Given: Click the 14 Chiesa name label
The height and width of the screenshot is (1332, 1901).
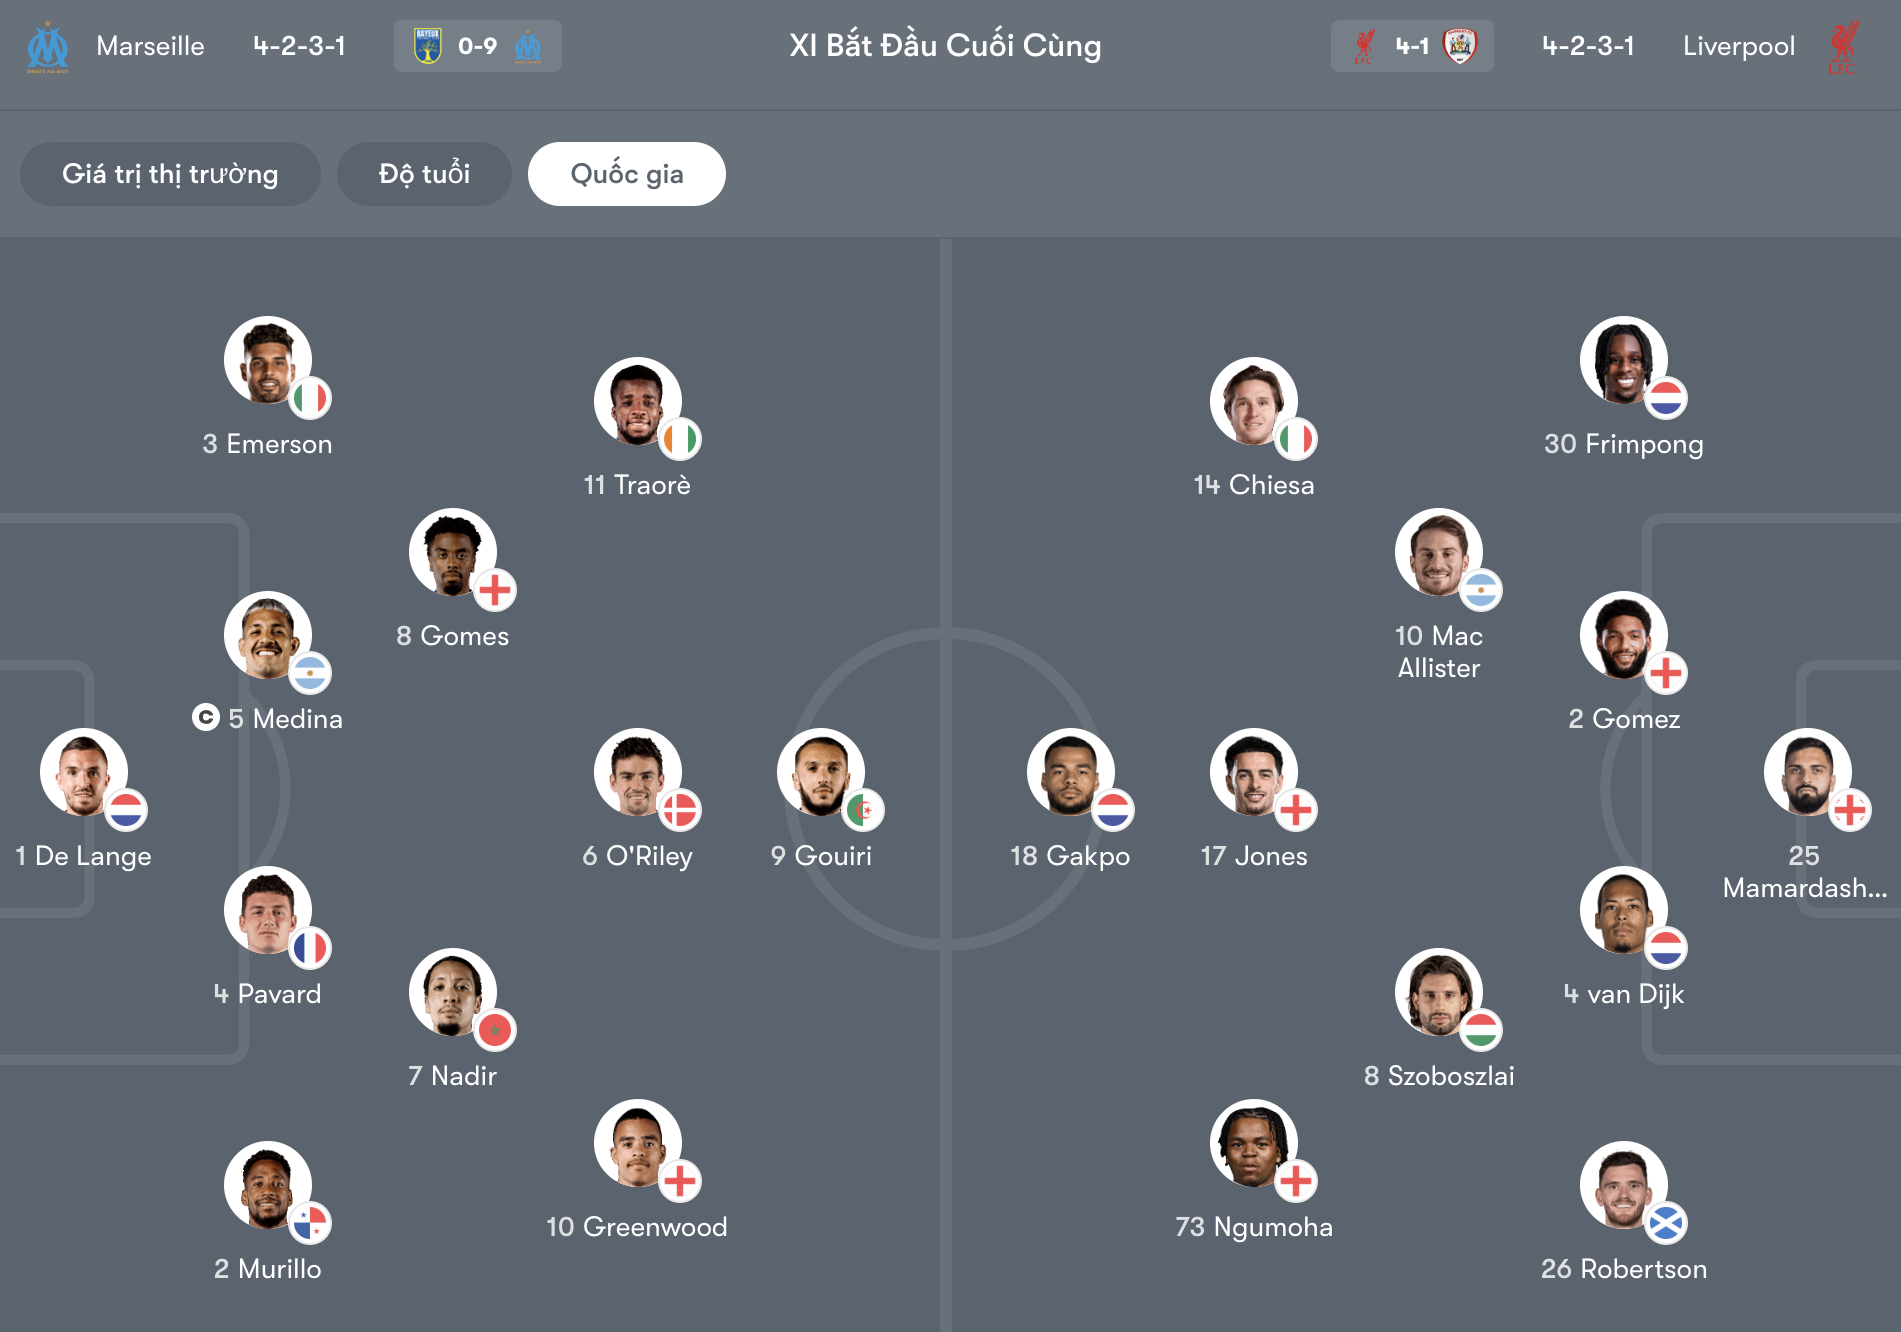Looking at the screenshot, I should pyautogui.click(x=1253, y=485).
